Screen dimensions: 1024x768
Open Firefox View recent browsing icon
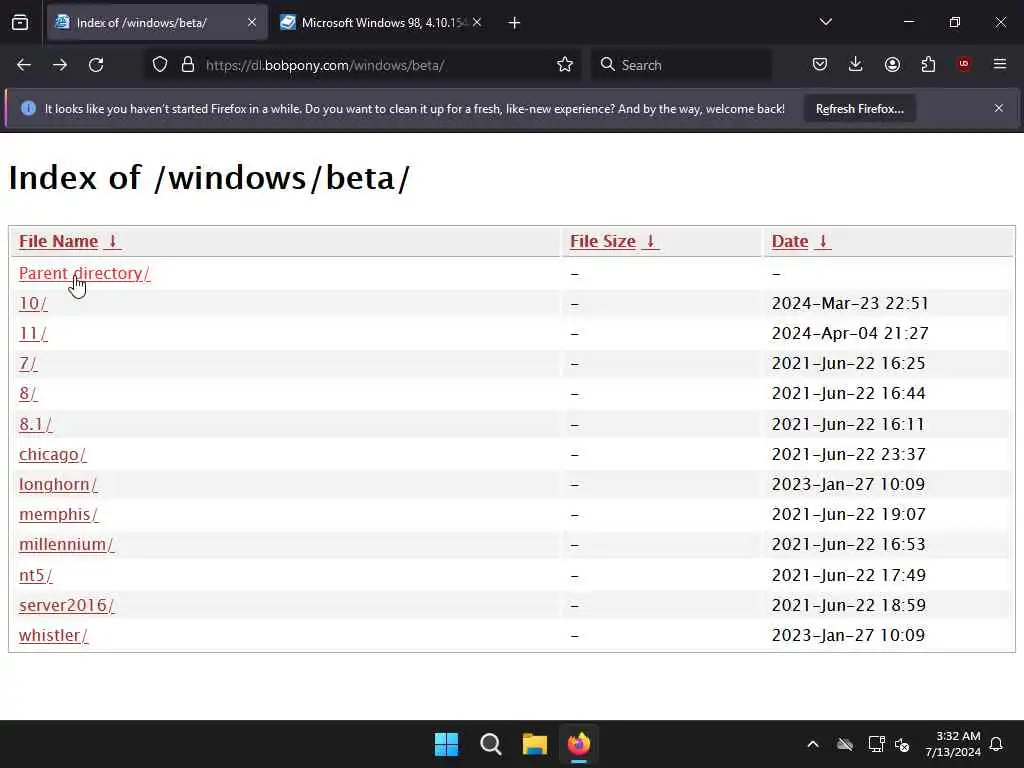20,23
